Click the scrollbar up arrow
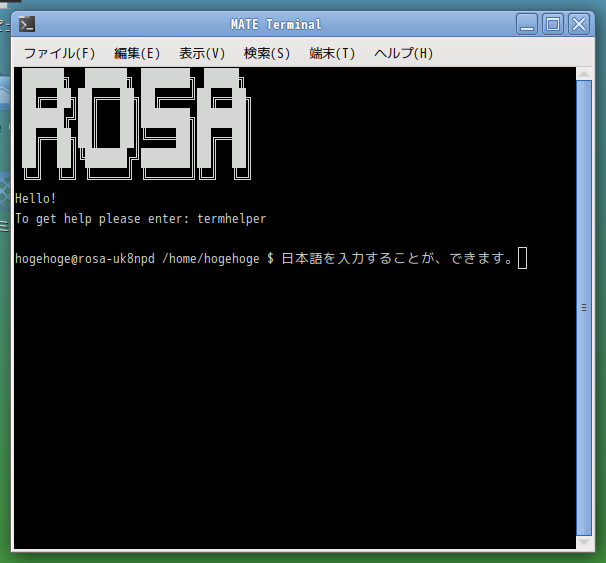The width and height of the screenshot is (606, 563). tap(584, 73)
